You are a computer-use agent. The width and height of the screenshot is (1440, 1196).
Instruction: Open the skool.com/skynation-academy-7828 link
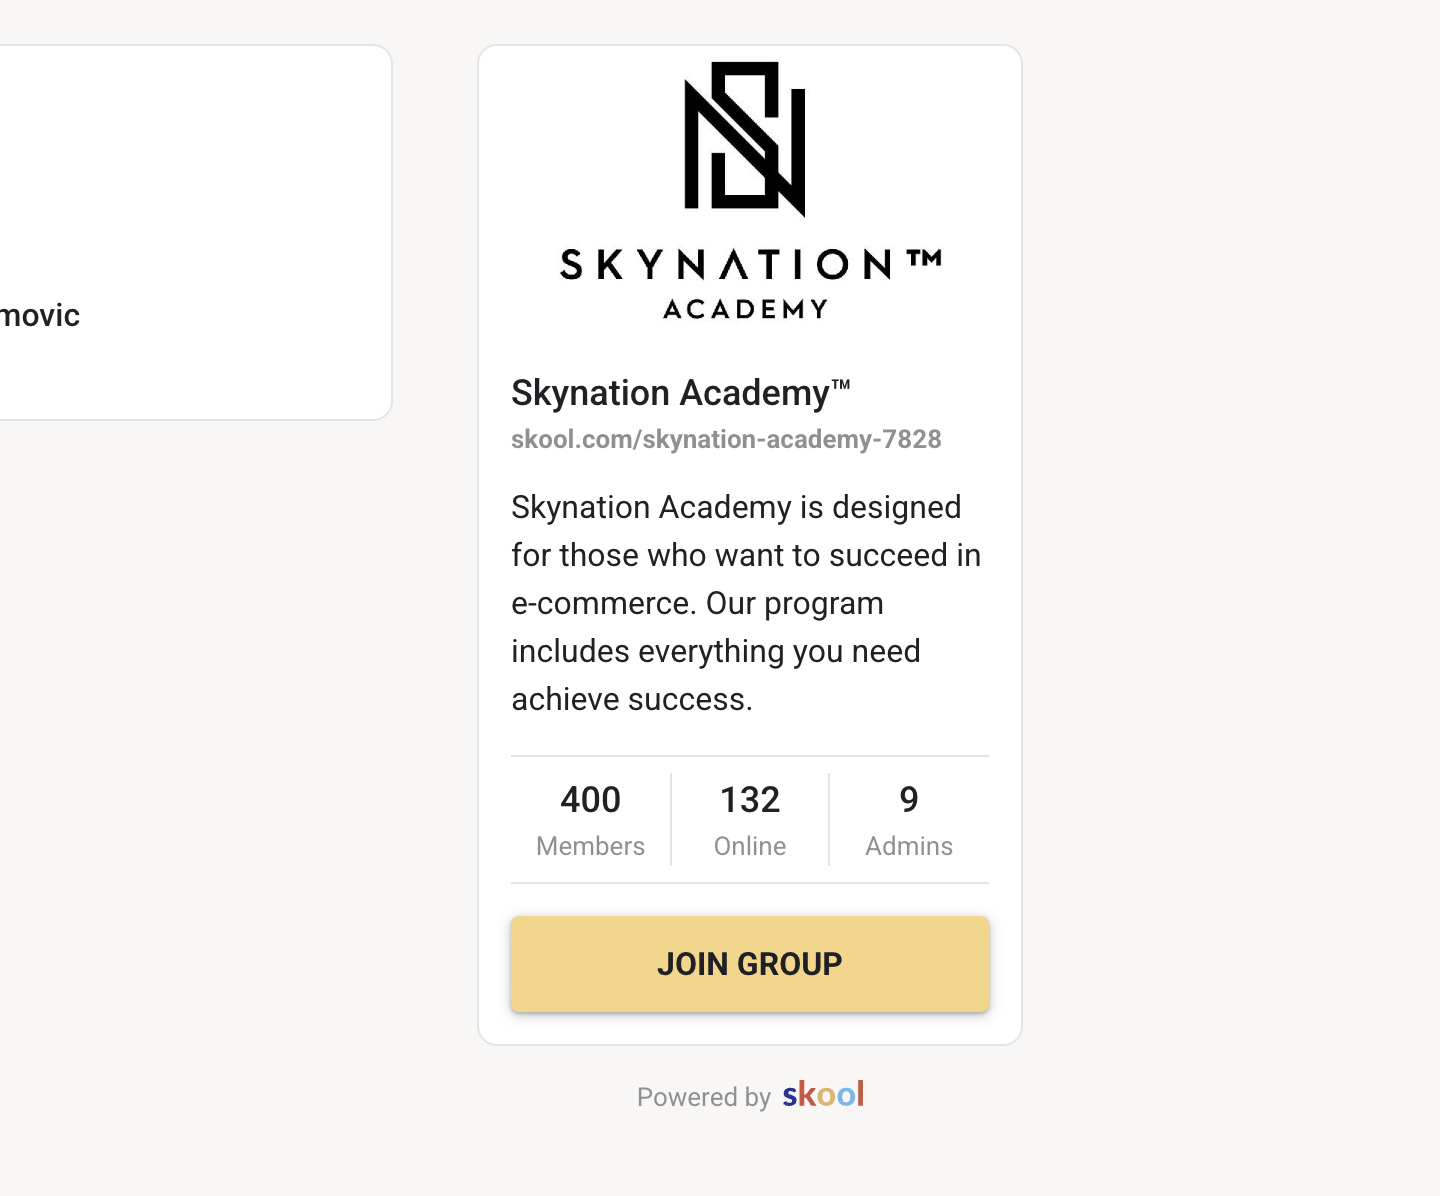(x=726, y=439)
